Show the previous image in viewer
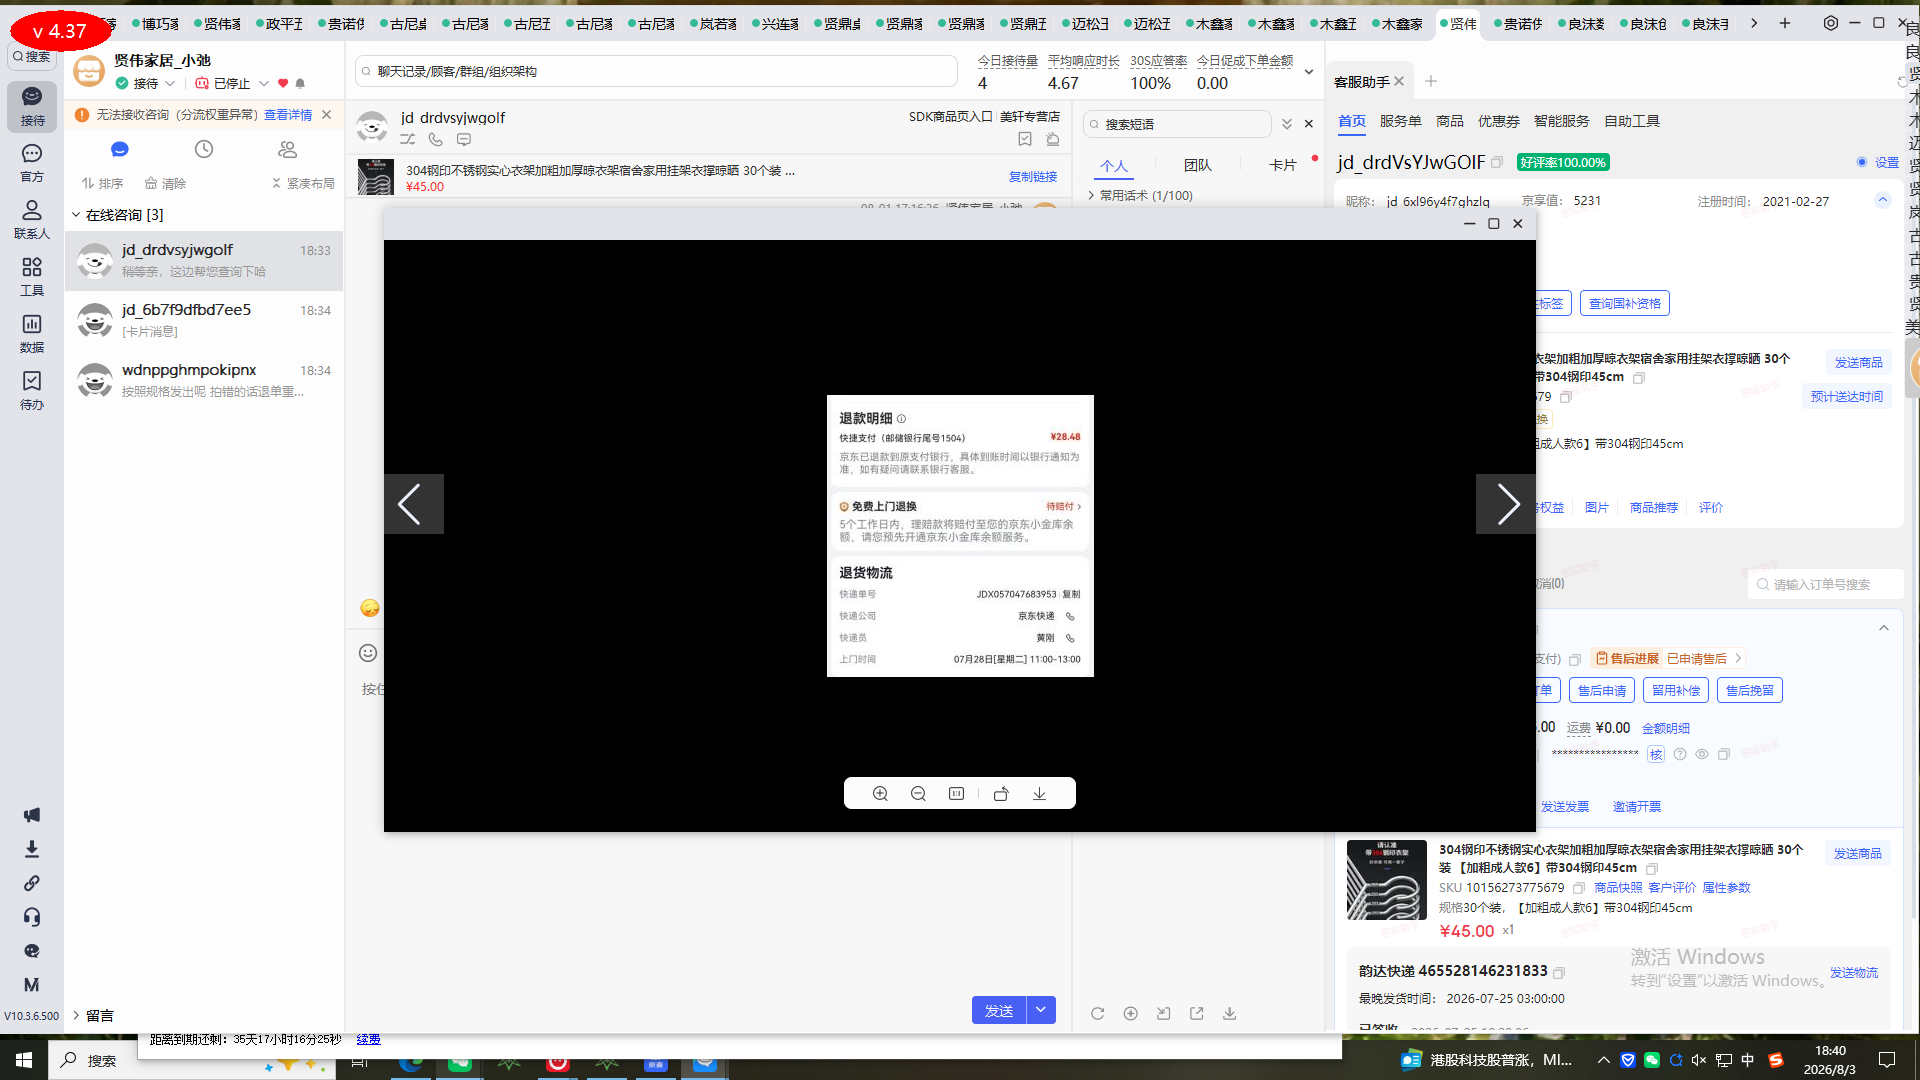The width and height of the screenshot is (1920, 1080). point(413,504)
